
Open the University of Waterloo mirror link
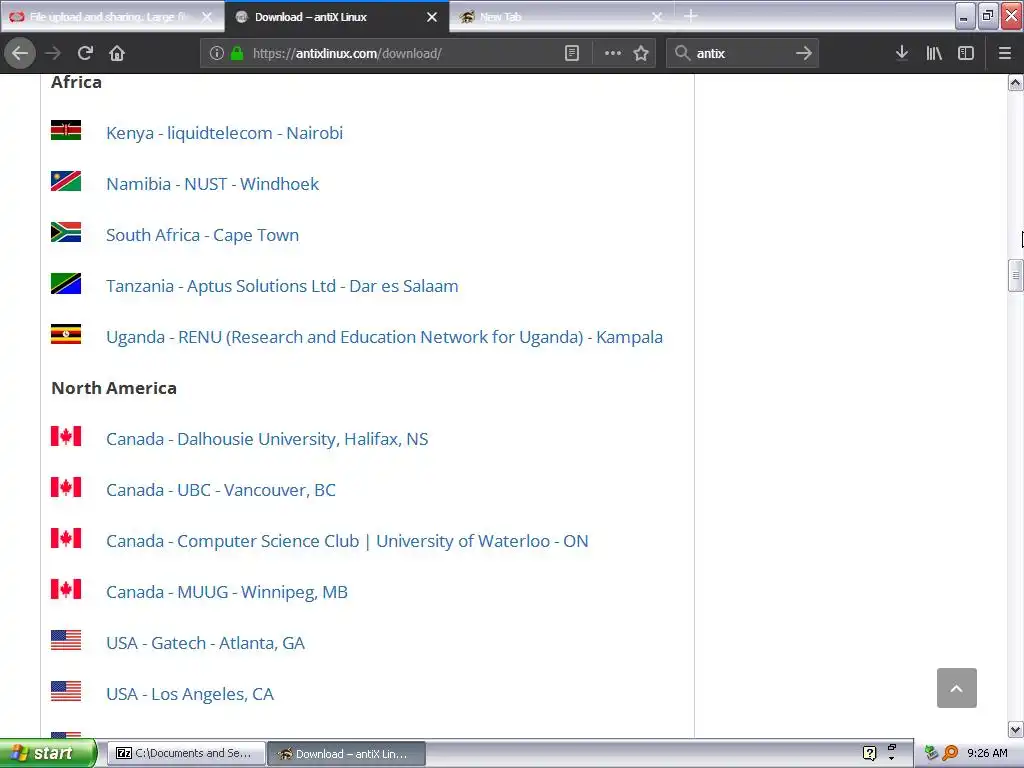click(x=347, y=541)
